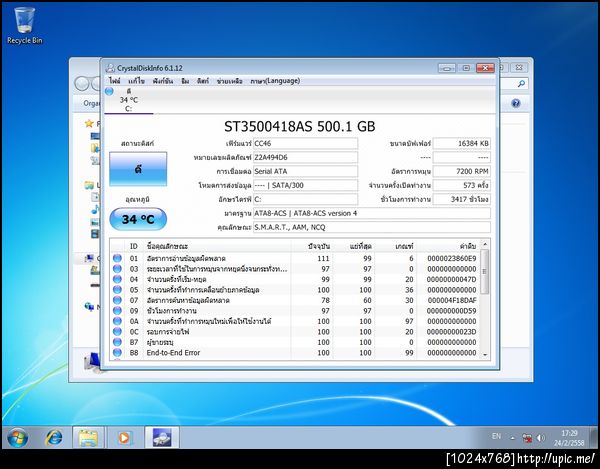Screen dimensions: 600x469
Task: Click the blue status orb of disk C: tab
Action: click(109, 91)
